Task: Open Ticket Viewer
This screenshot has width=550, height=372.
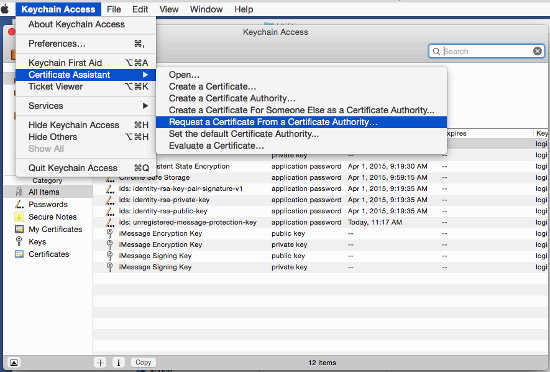Action: (x=86, y=87)
